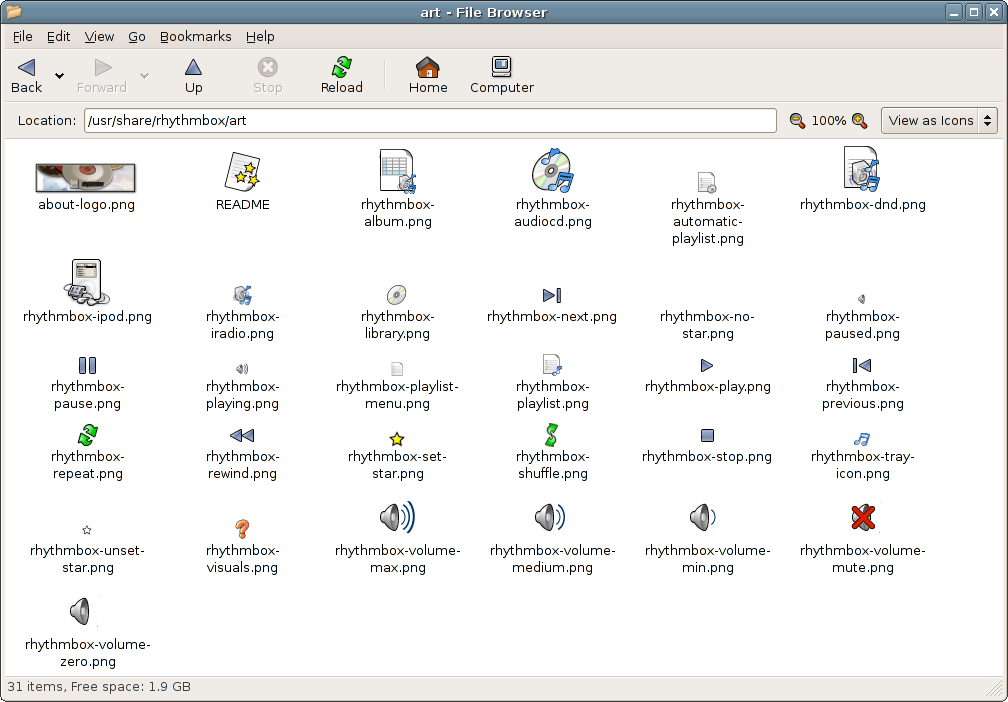Open the Go menu
This screenshot has height=702, width=1008.
(x=137, y=37)
